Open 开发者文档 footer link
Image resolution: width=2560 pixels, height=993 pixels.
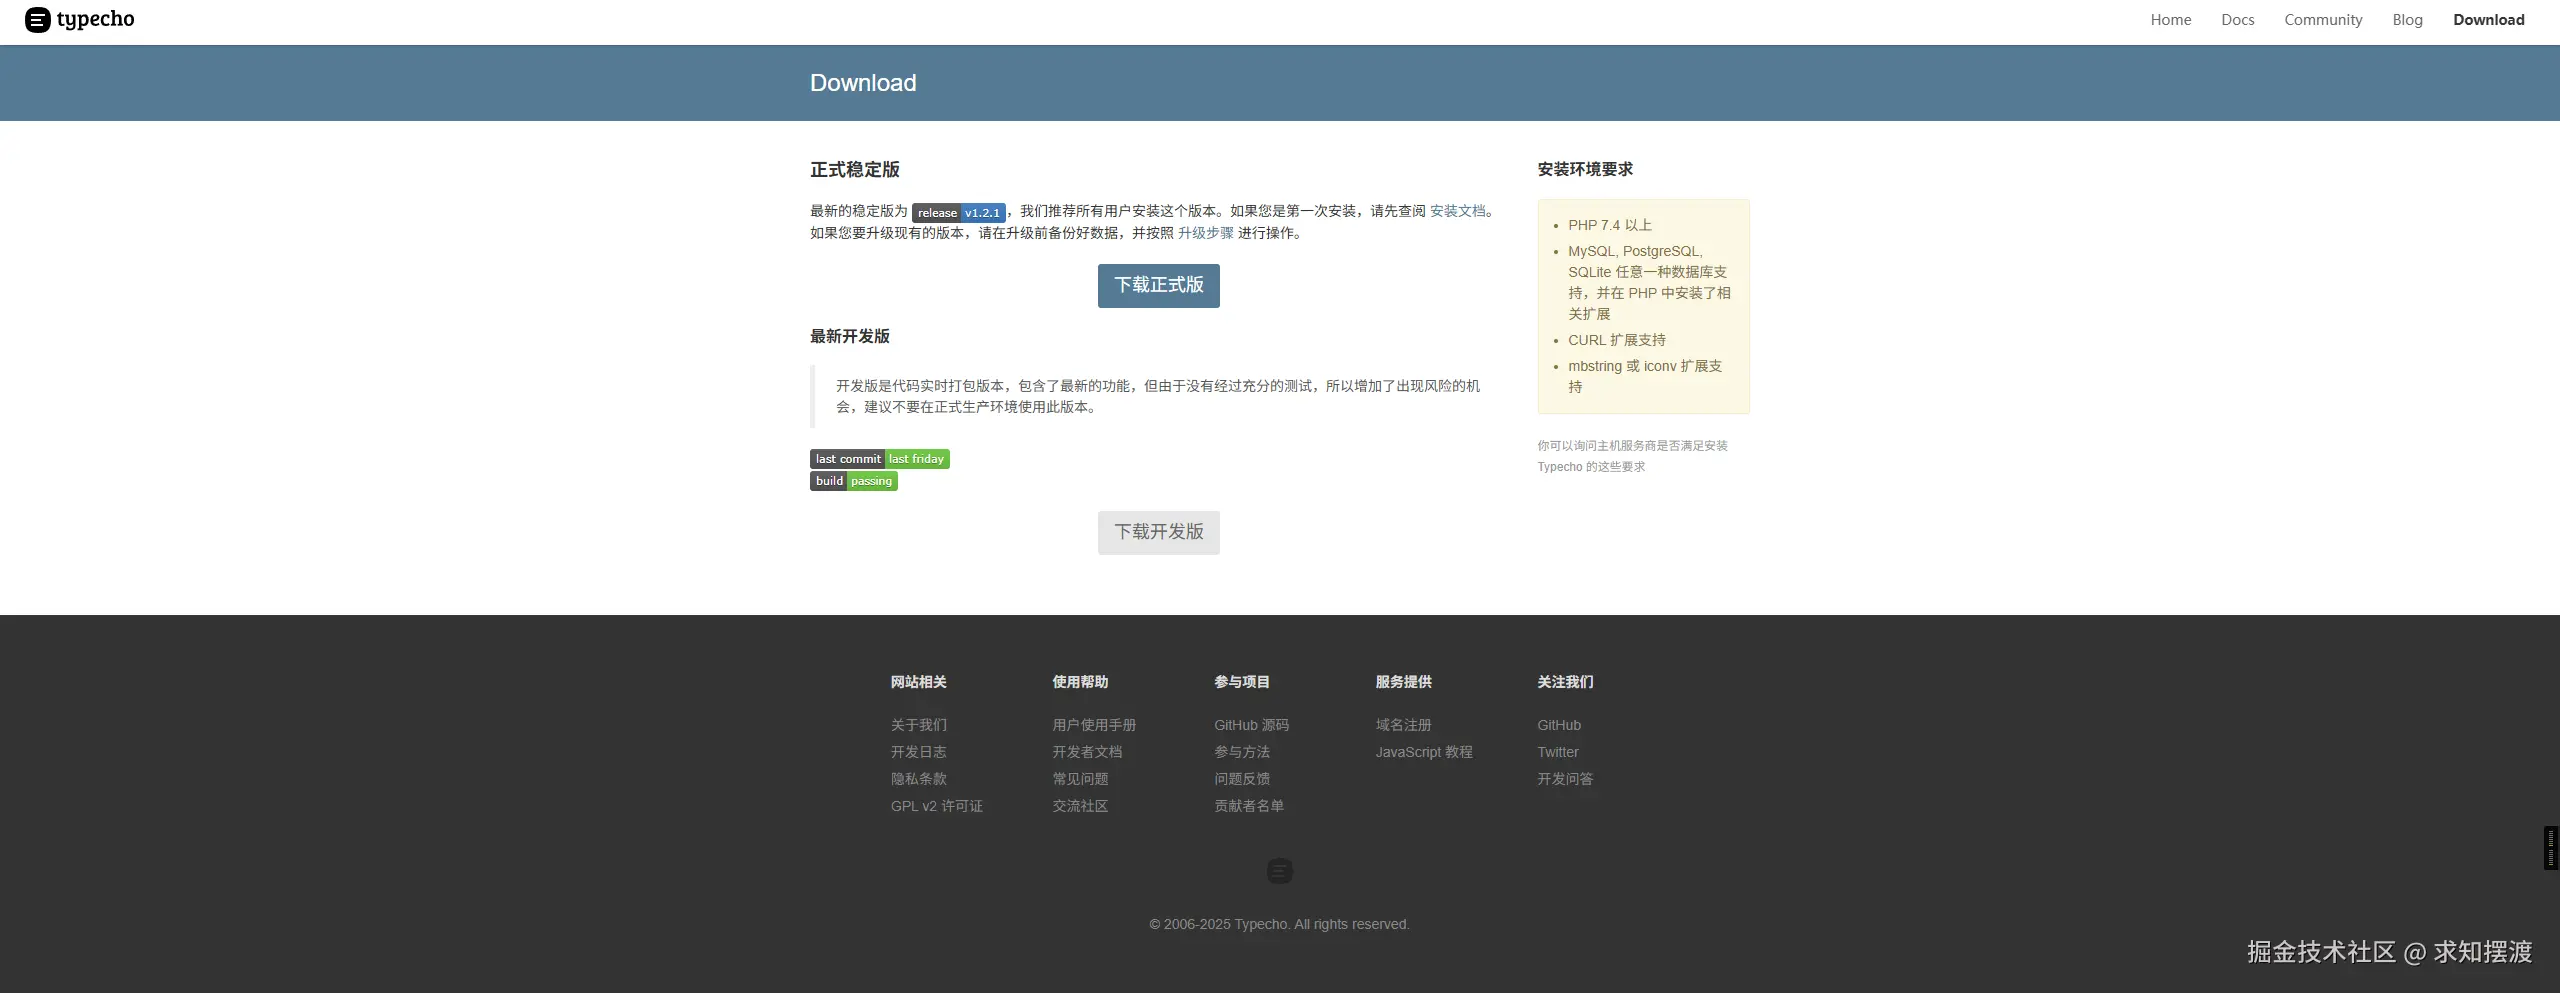pos(1087,752)
